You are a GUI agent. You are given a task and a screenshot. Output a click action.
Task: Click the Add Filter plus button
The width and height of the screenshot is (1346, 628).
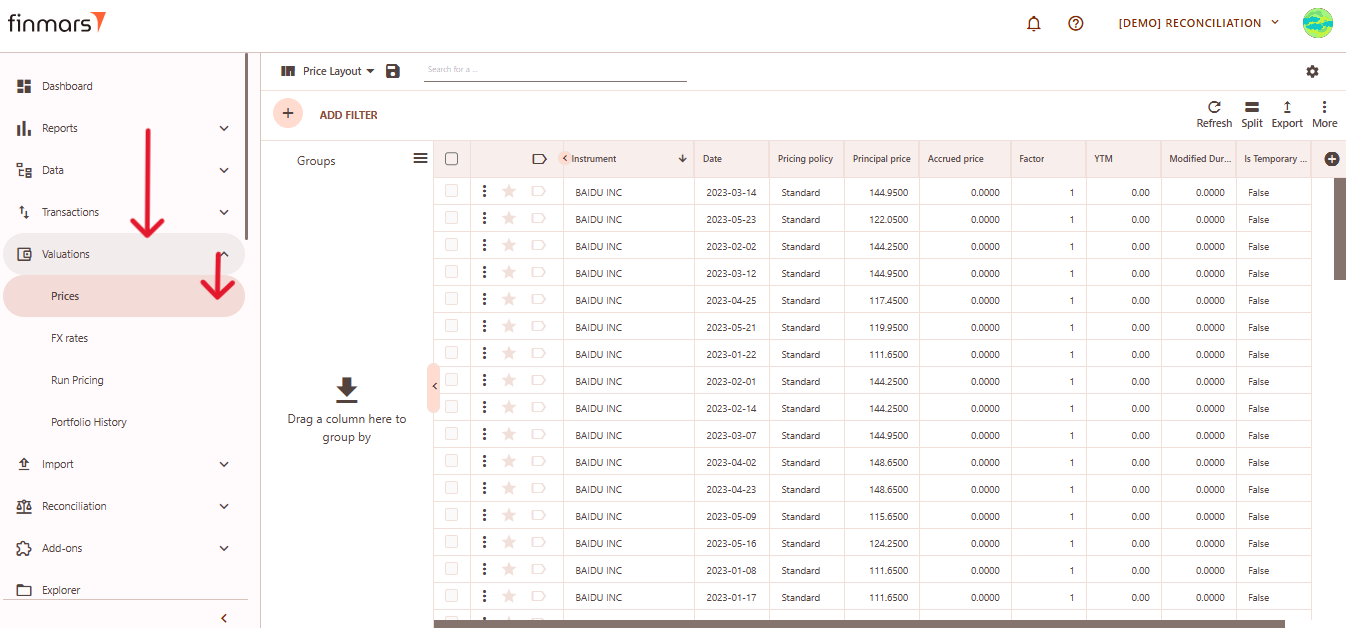(x=288, y=114)
